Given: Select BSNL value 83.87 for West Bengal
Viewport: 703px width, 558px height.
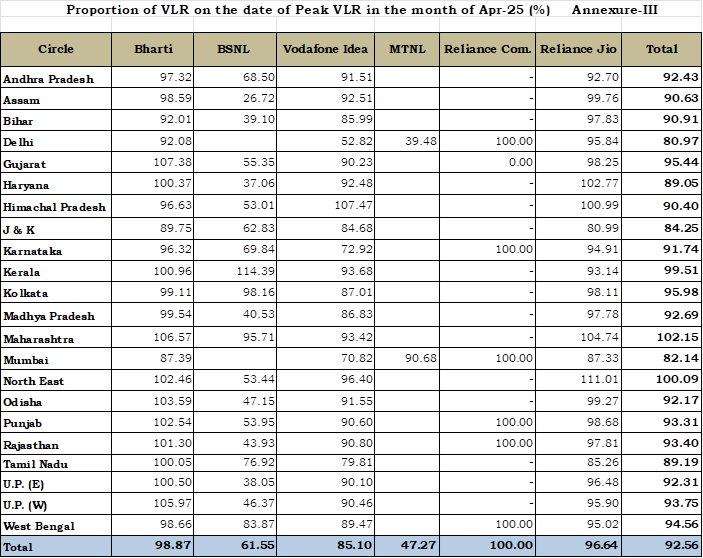Looking at the screenshot, I should point(259,524).
